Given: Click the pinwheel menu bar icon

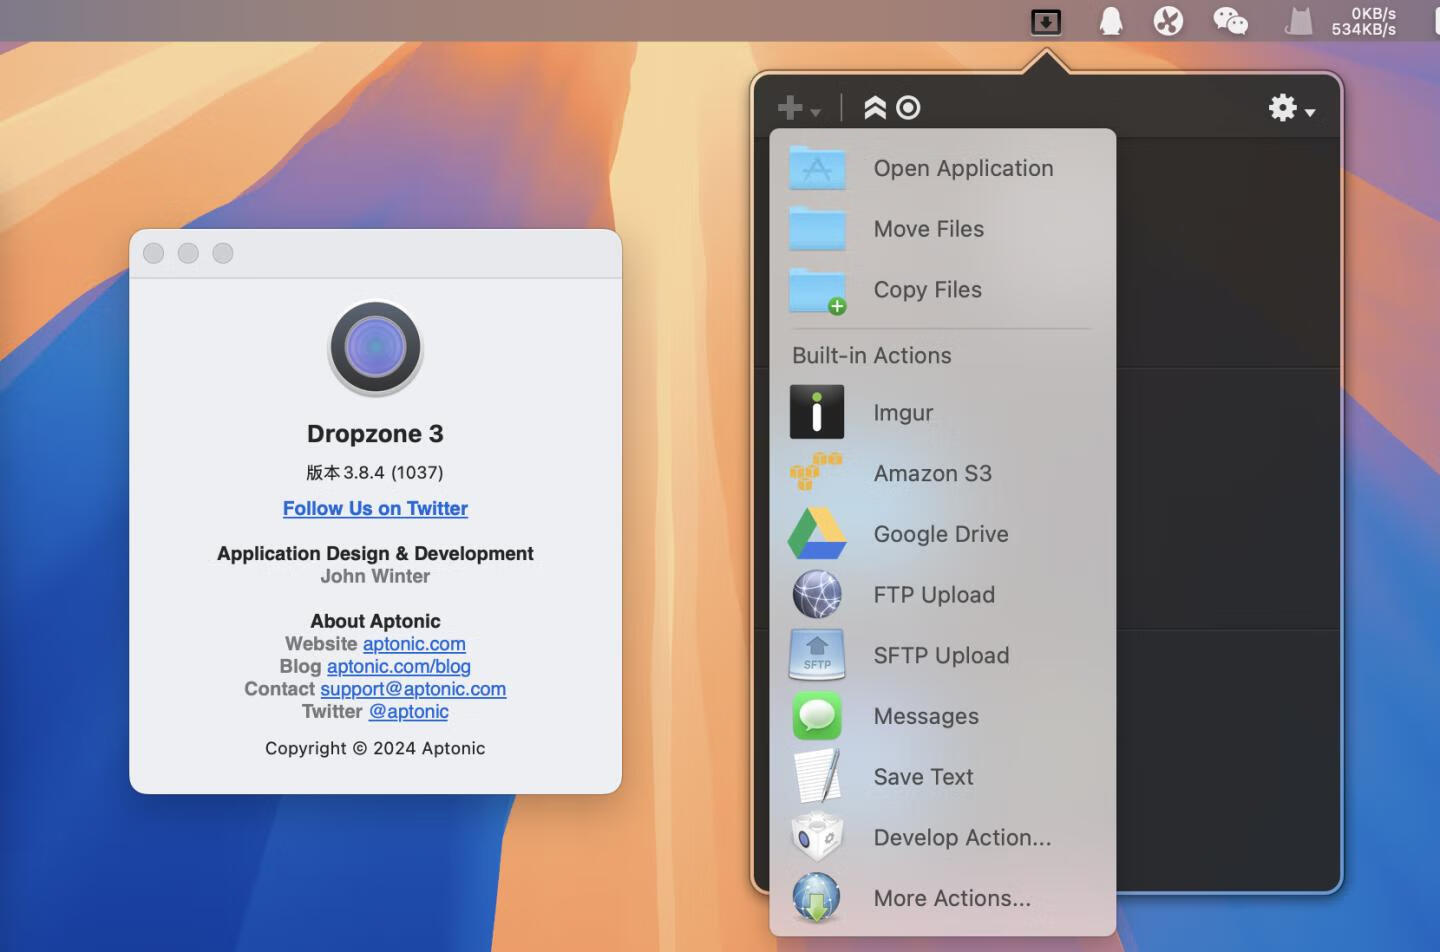Looking at the screenshot, I should pyautogui.click(x=1168, y=21).
